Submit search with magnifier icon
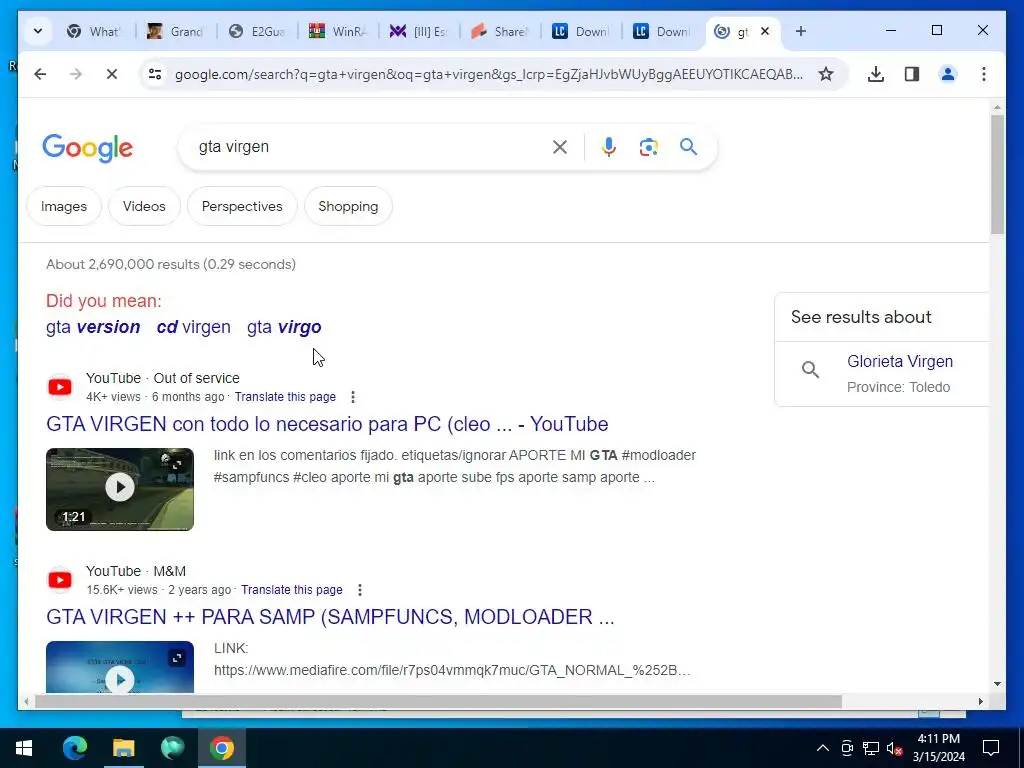 (688, 147)
